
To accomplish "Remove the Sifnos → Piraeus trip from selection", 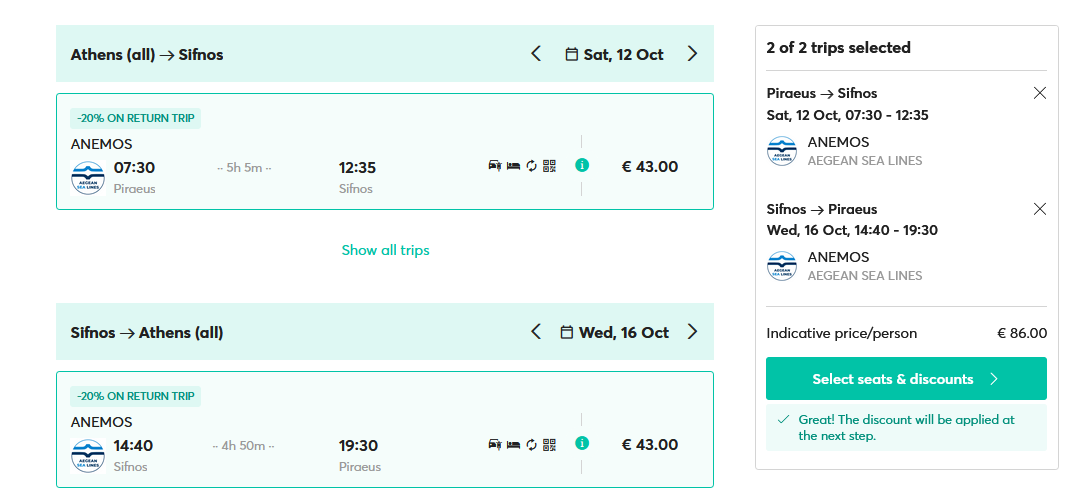I will click(1039, 209).
